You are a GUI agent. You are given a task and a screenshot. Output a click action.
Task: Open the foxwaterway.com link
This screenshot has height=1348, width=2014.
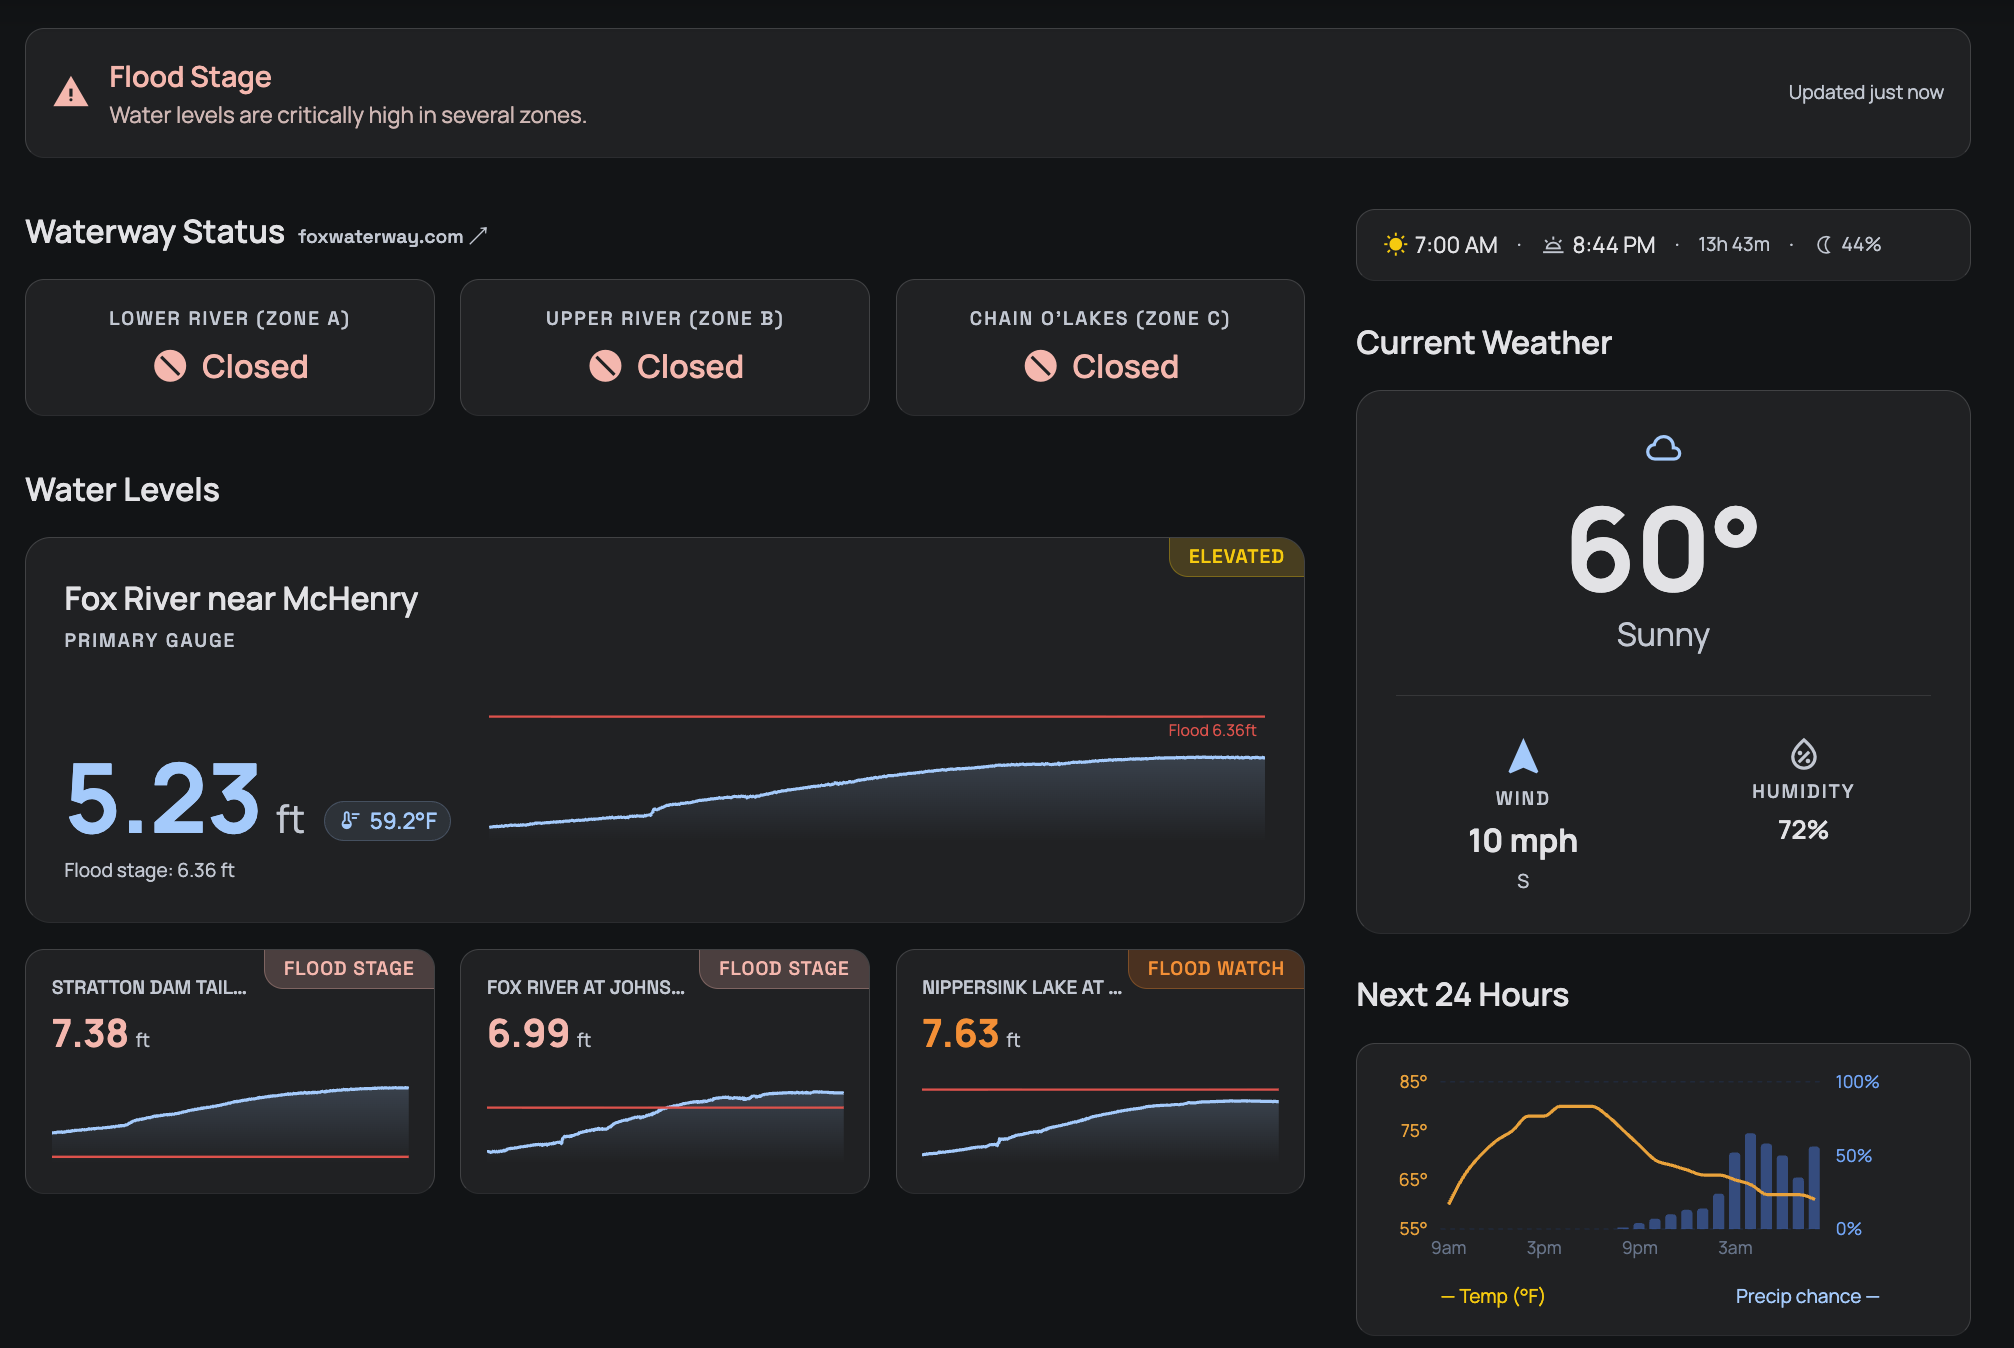381,236
